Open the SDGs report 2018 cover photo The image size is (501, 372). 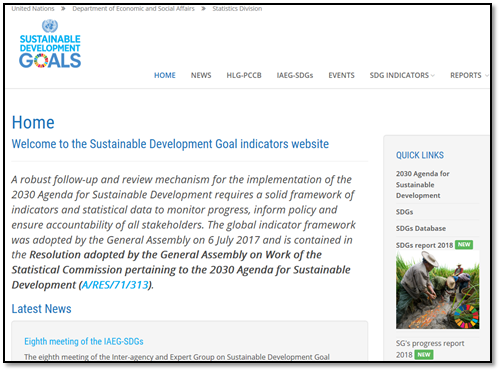(437, 290)
